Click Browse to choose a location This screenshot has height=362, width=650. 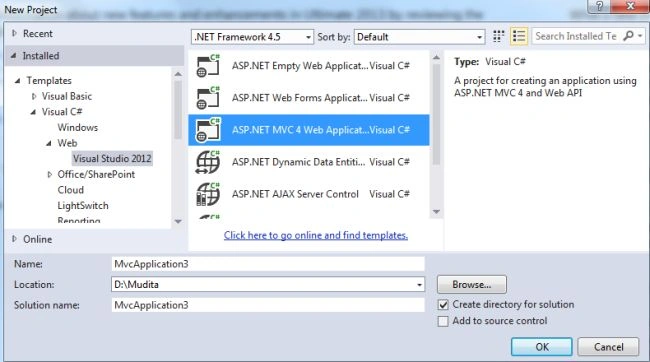(x=472, y=285)
